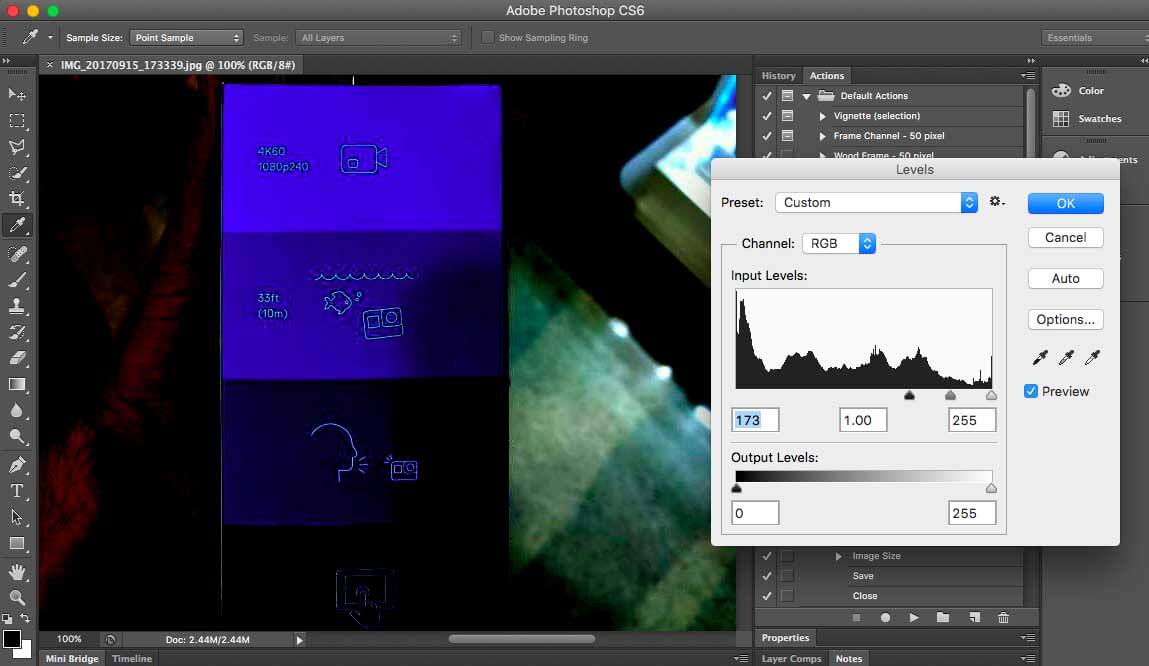
Task: Select the Crop tool
Action: click(17, 199)
